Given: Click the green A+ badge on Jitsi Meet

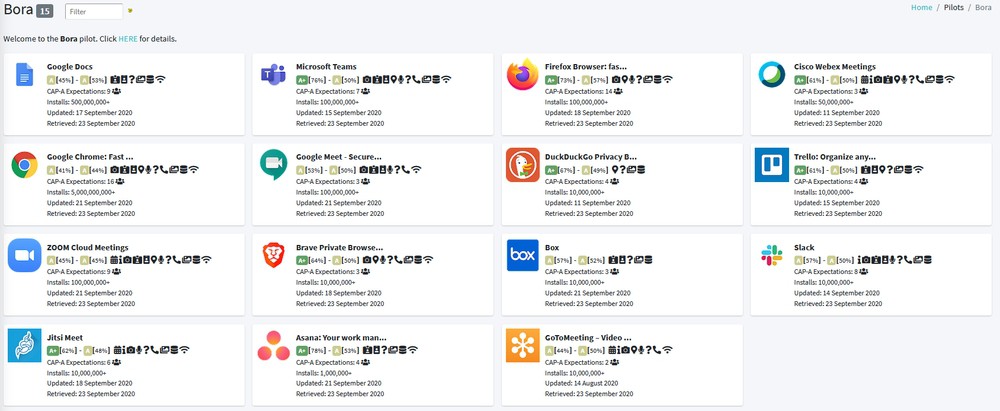Looking at the screenshot, I should (53, 350).
